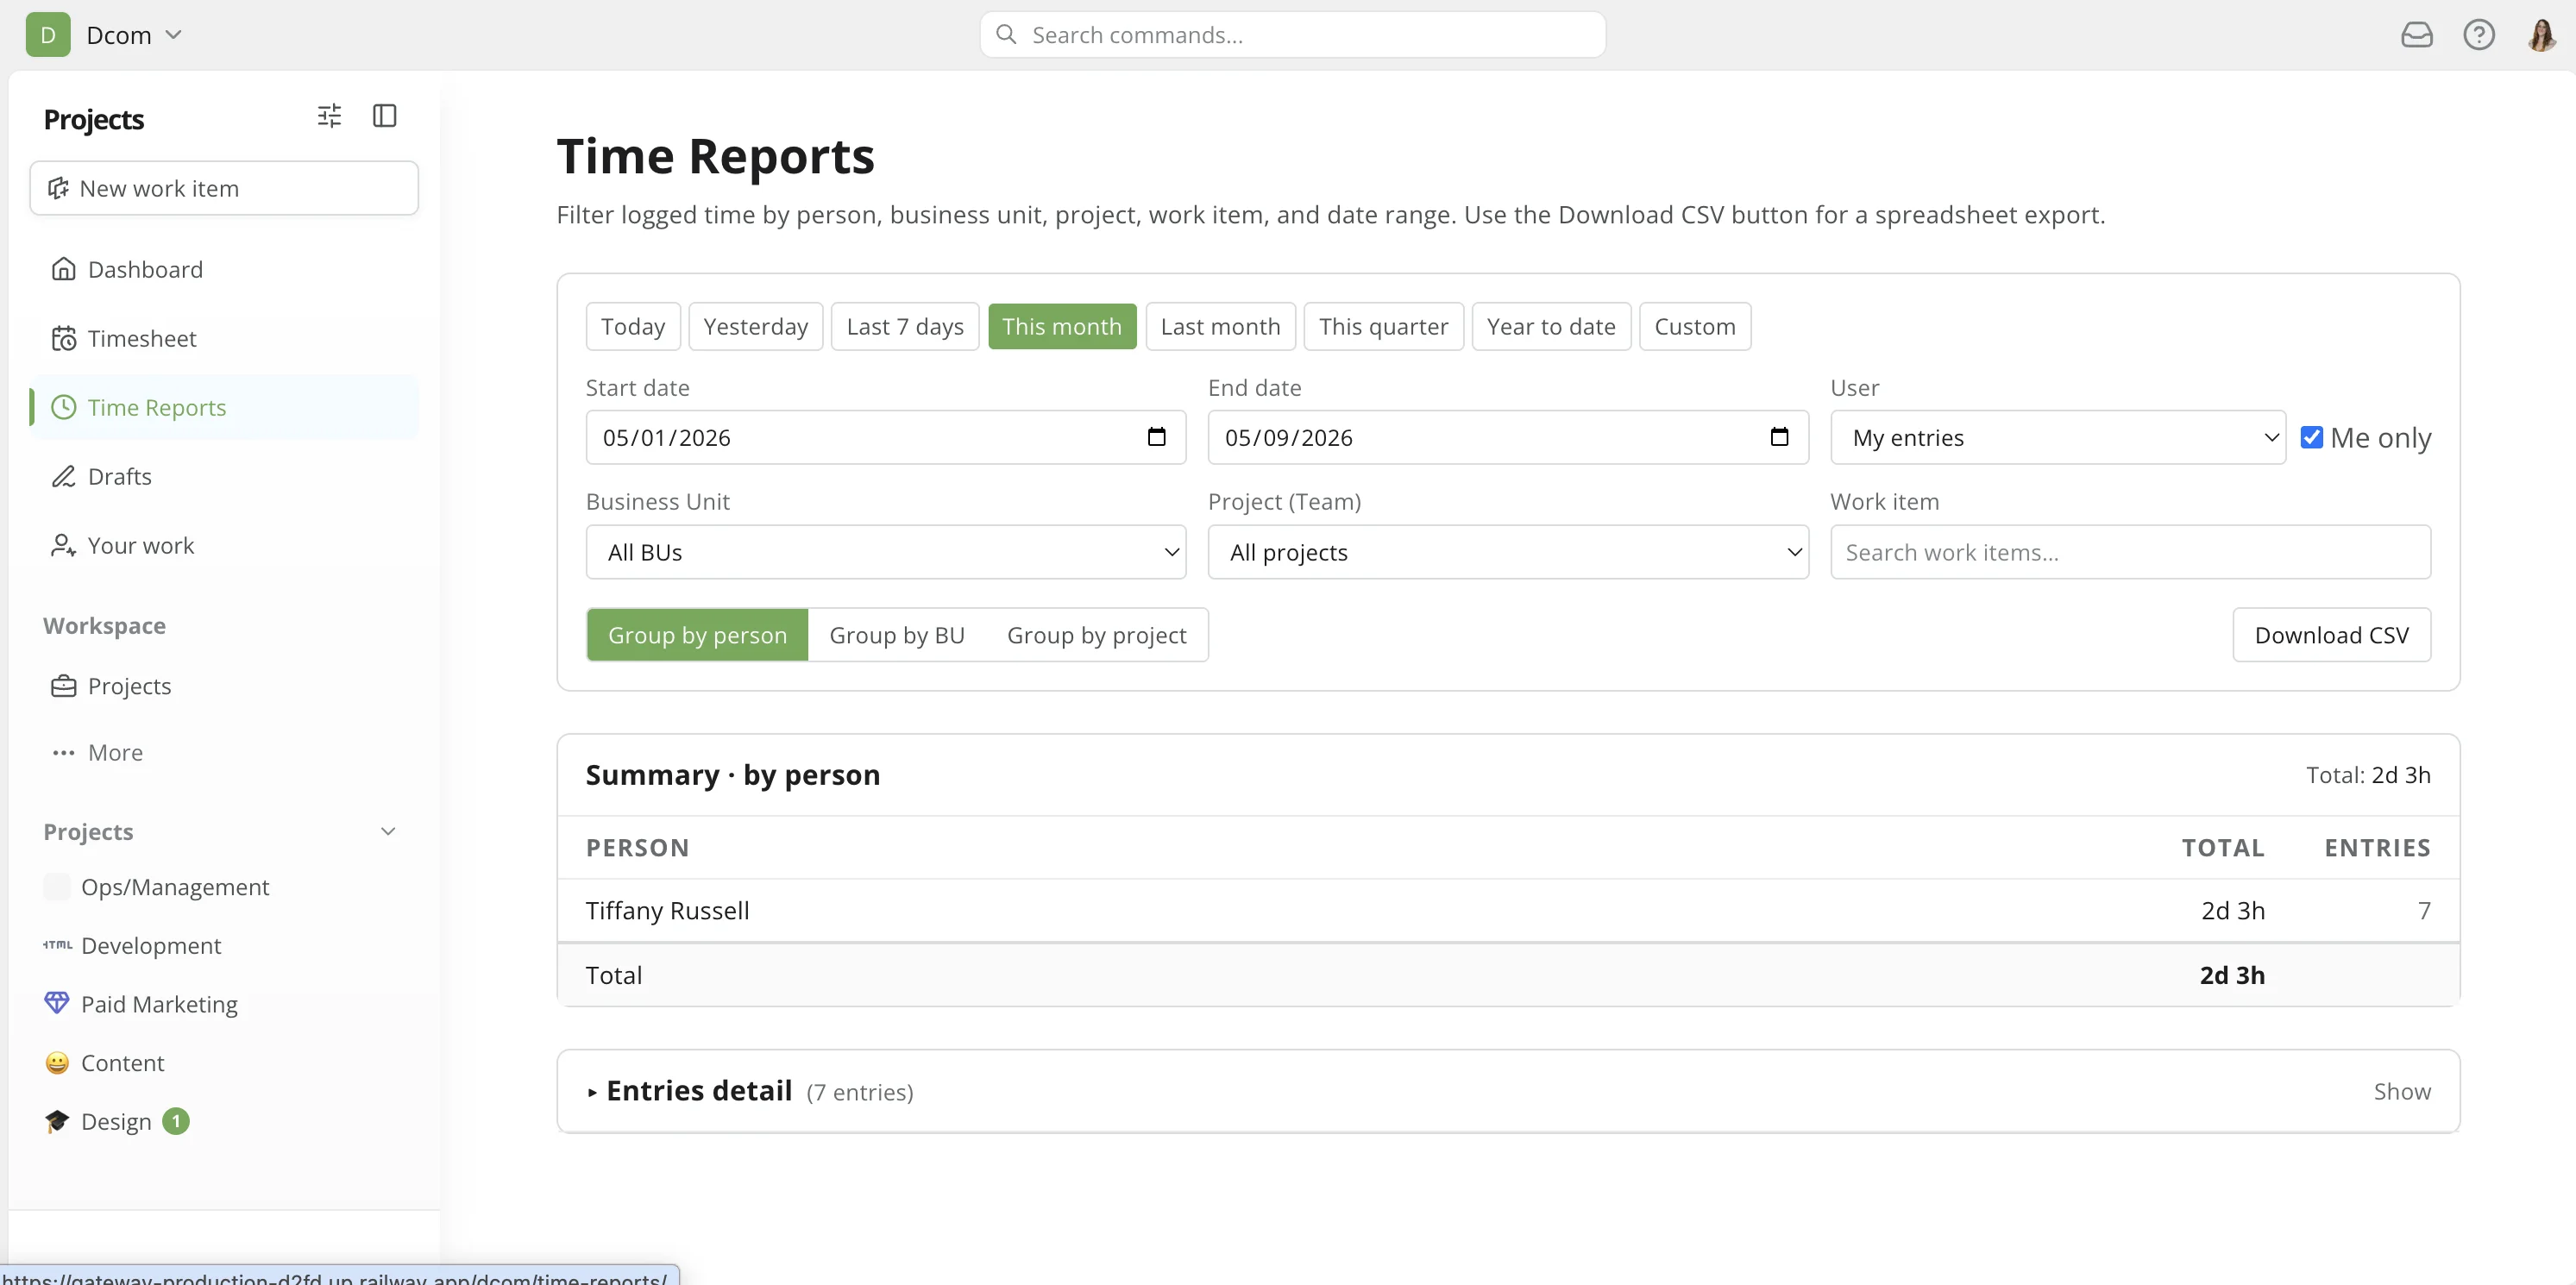This screenshot has width=2576, height=1285.
Task: Uncheck the Me only checkbox
Action: (2311, 437)
